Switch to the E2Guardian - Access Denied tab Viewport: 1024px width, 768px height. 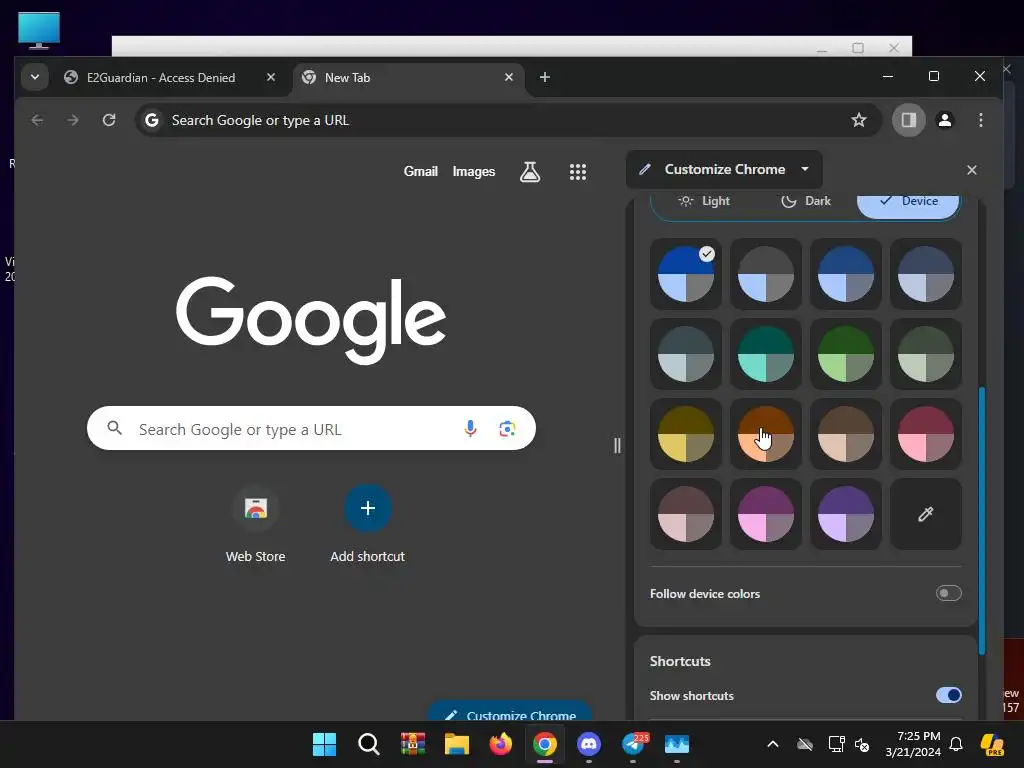(x=161, y=77)
